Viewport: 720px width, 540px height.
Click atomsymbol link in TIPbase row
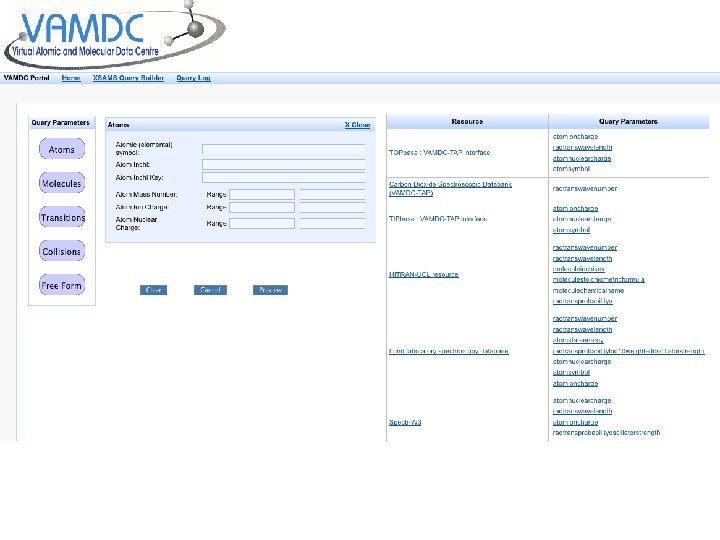click(x=571, y=230)
